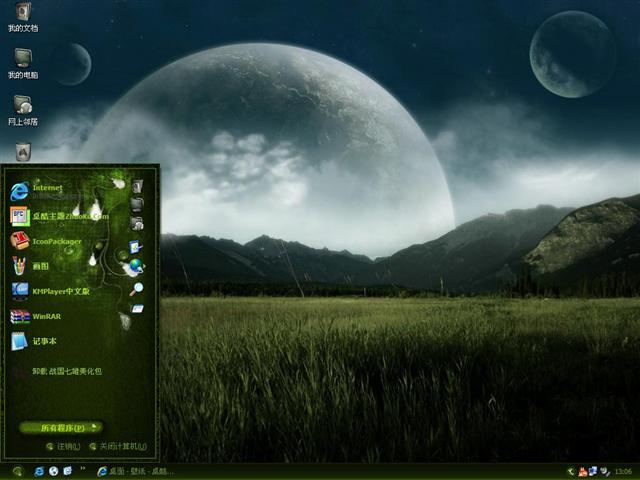
Task: Expand Quick Launch overflow chevron
Action: pos(83,469)
